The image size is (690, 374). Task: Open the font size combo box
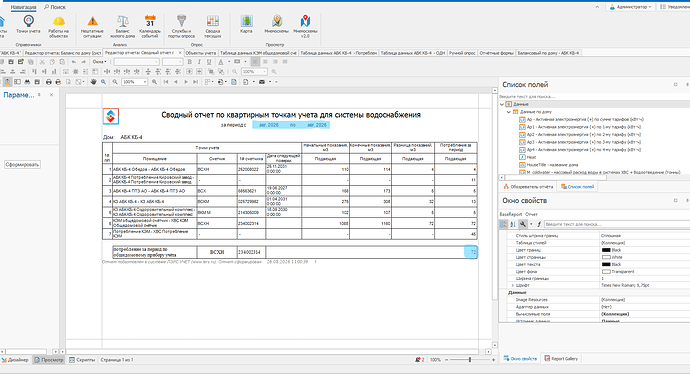click(172, 62)
